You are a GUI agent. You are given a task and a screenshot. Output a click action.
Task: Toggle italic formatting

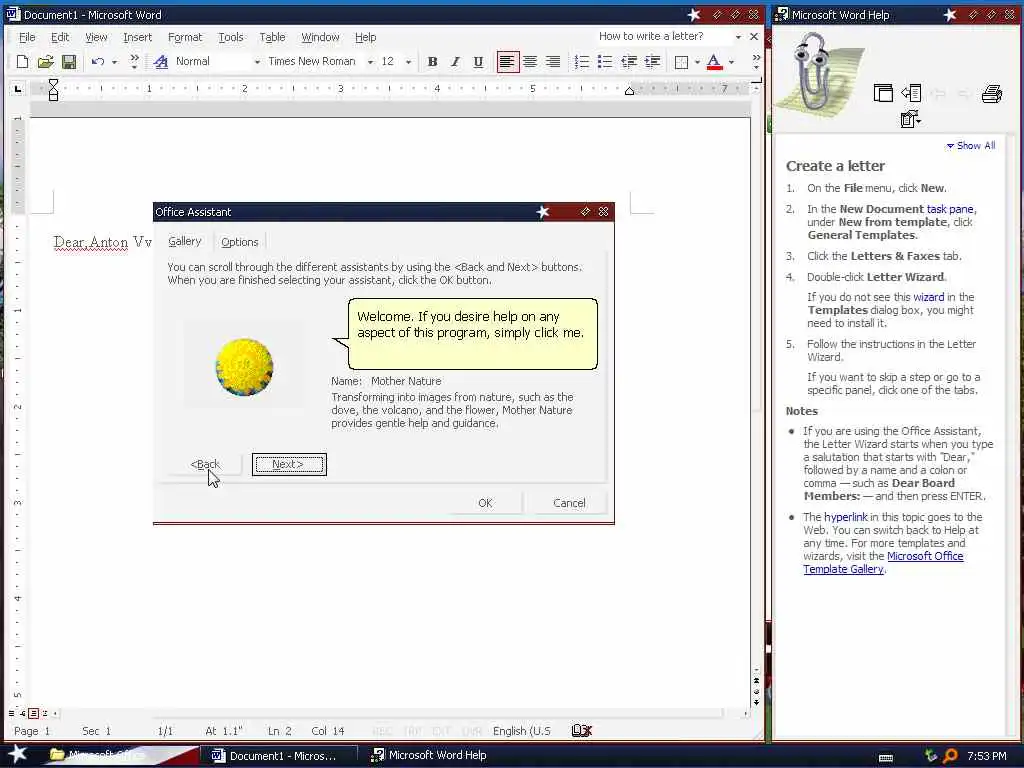tap(455, 61)
